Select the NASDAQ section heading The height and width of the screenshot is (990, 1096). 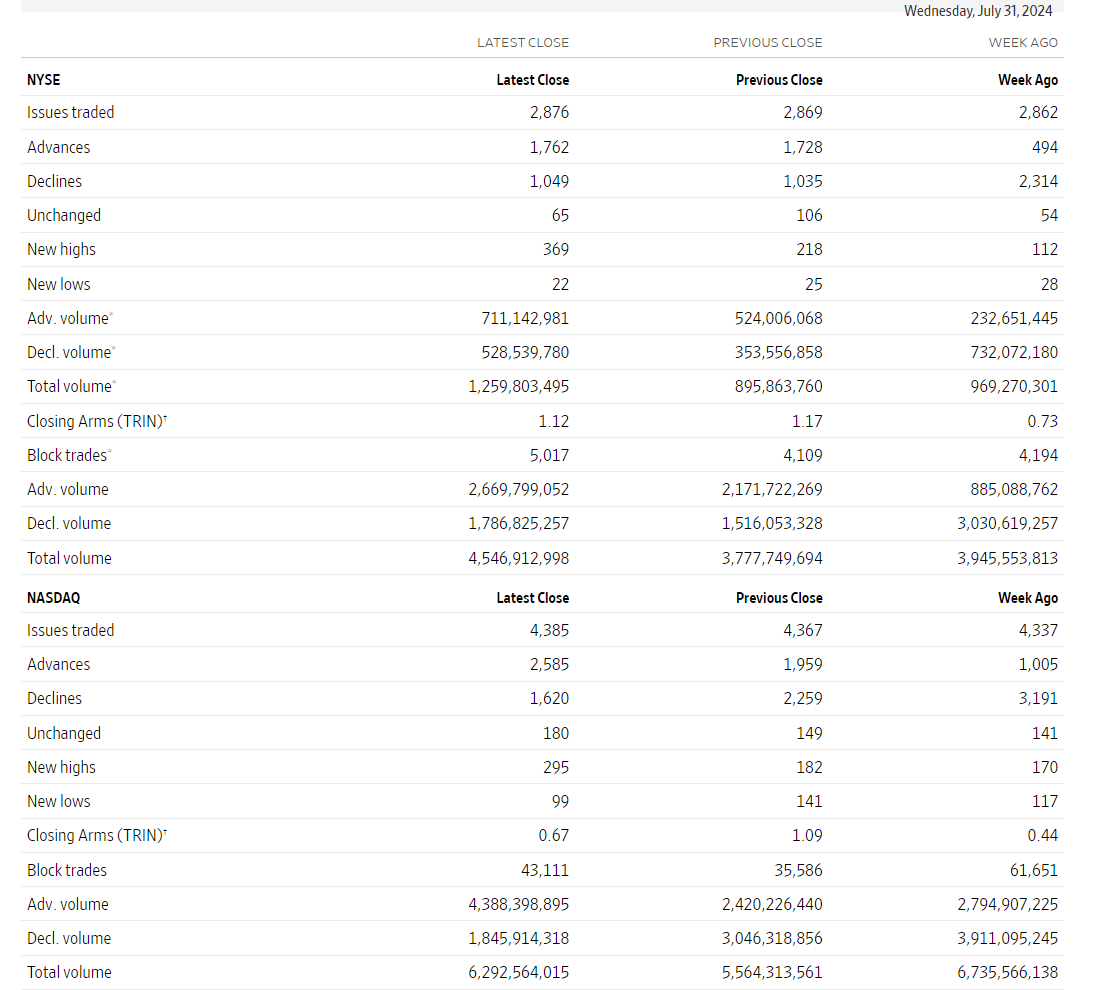click(53, 598)
